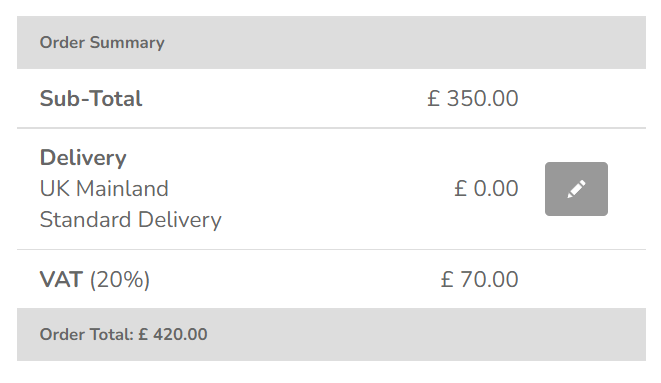The width and height of the screenshot is (661, 383).
Task: Select the 70.00 VAT figure
Action: click(x=489, y=279)
